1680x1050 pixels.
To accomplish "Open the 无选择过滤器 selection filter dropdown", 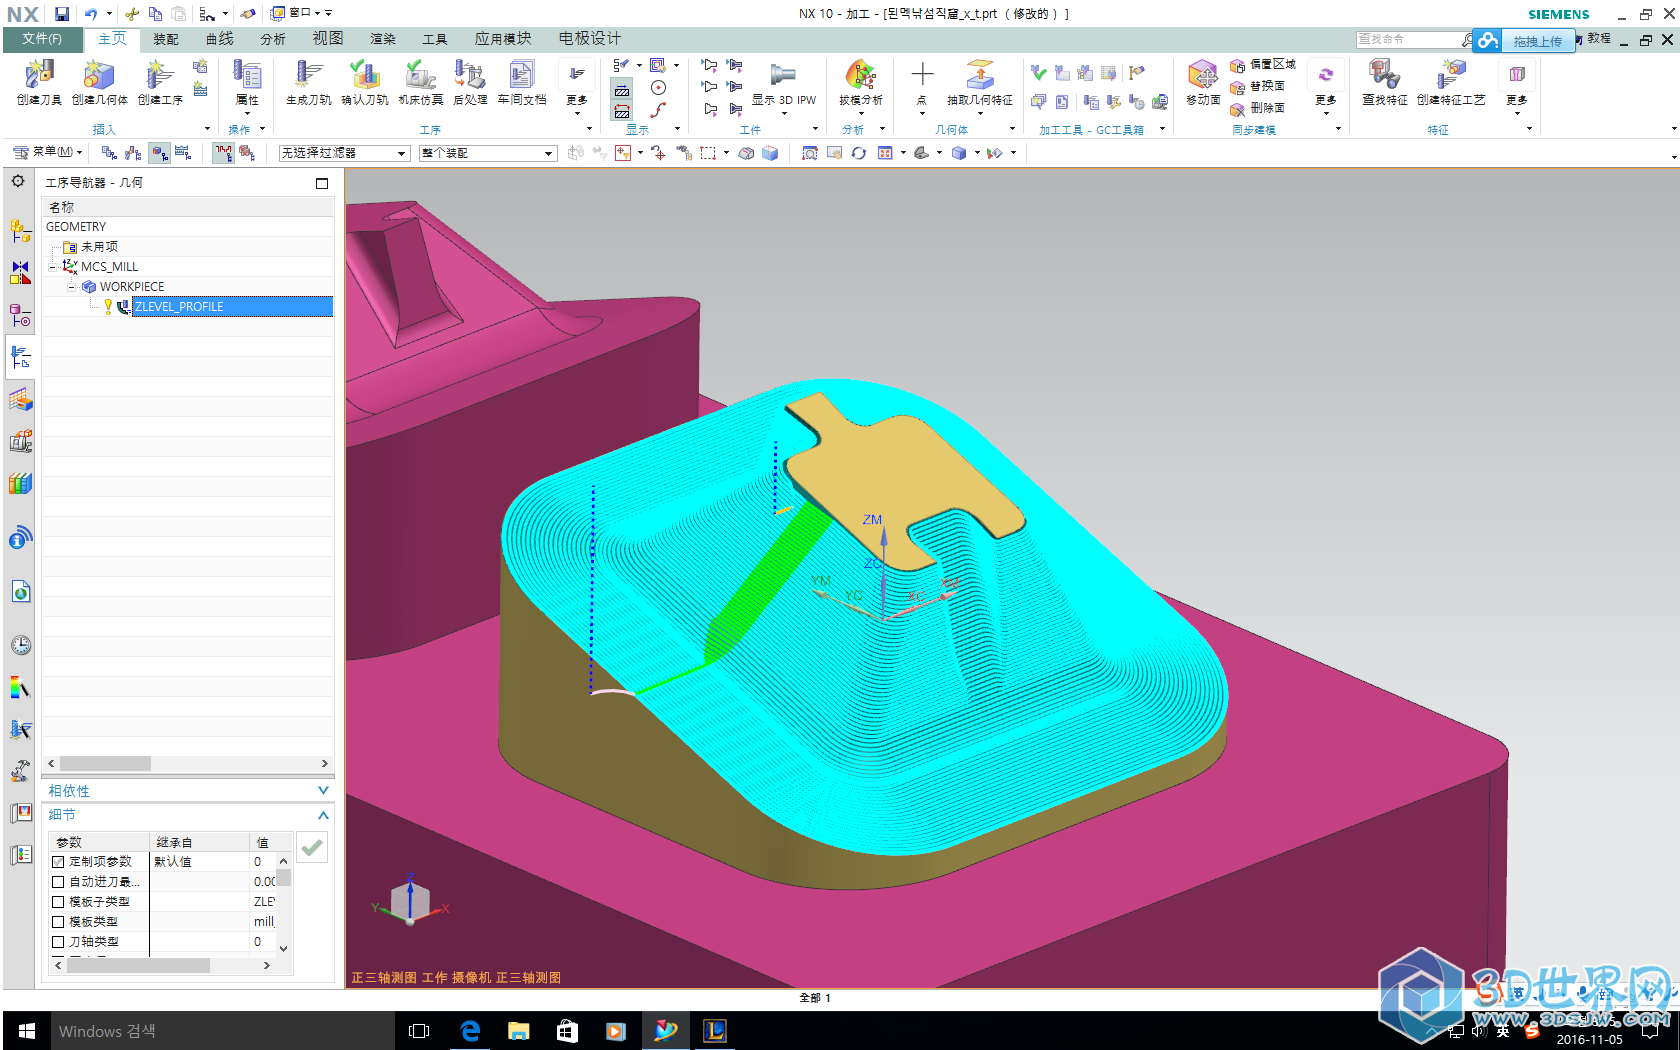I will [x=344, y=153].
